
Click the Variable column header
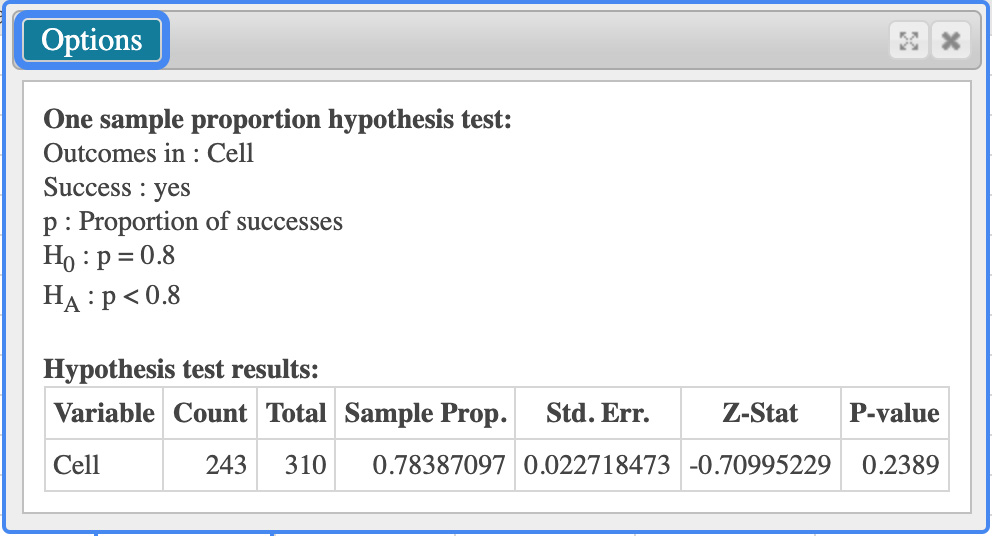click(104, 413)
